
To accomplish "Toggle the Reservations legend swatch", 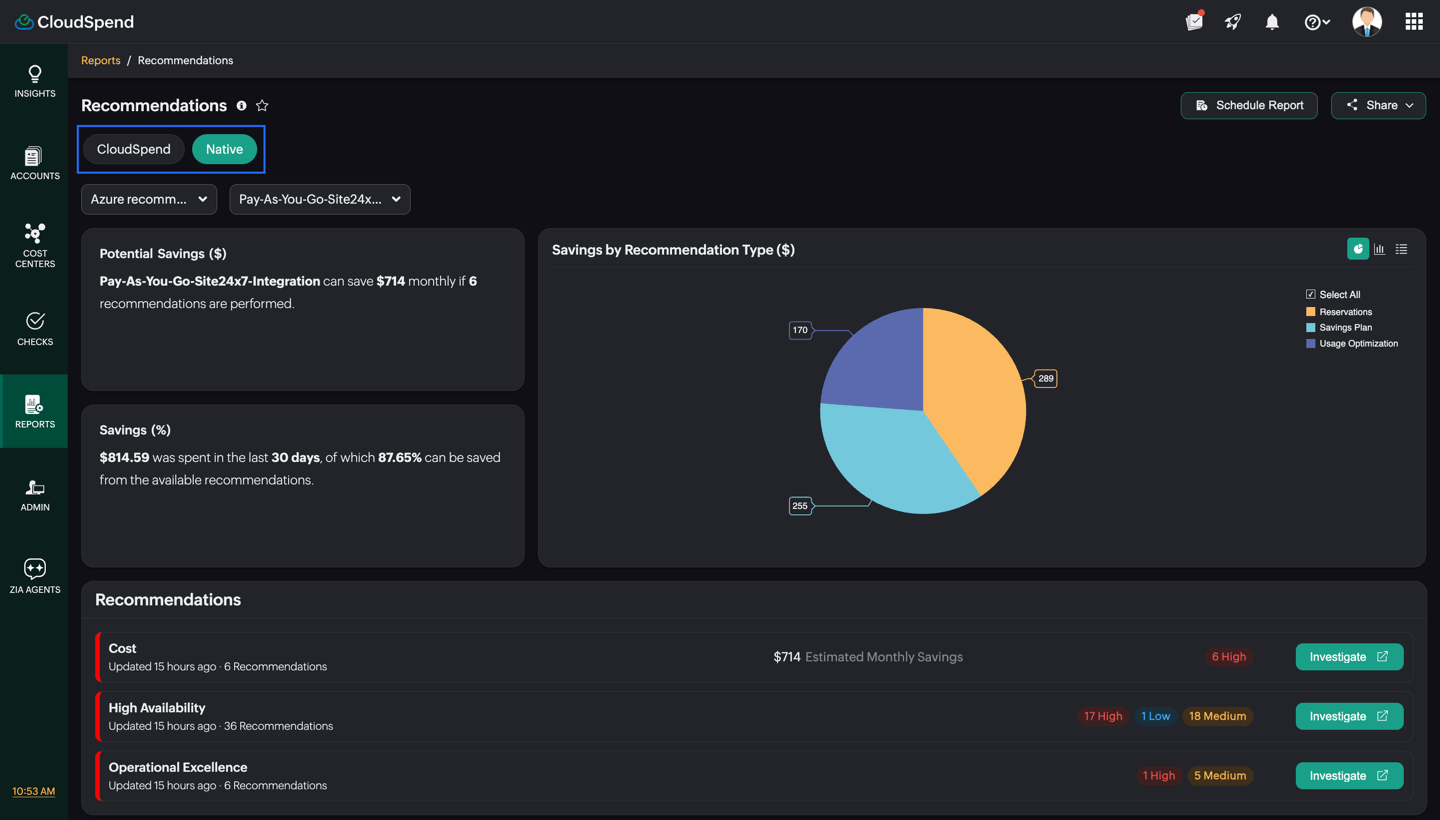I will [1311, 312].
